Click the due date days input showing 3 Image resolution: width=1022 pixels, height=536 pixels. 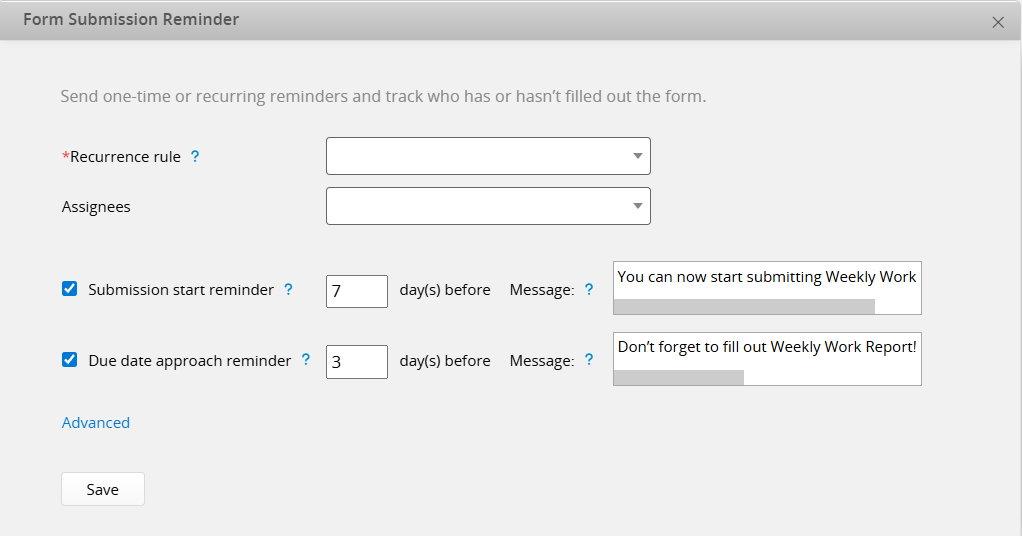click(x=357, y=361)
